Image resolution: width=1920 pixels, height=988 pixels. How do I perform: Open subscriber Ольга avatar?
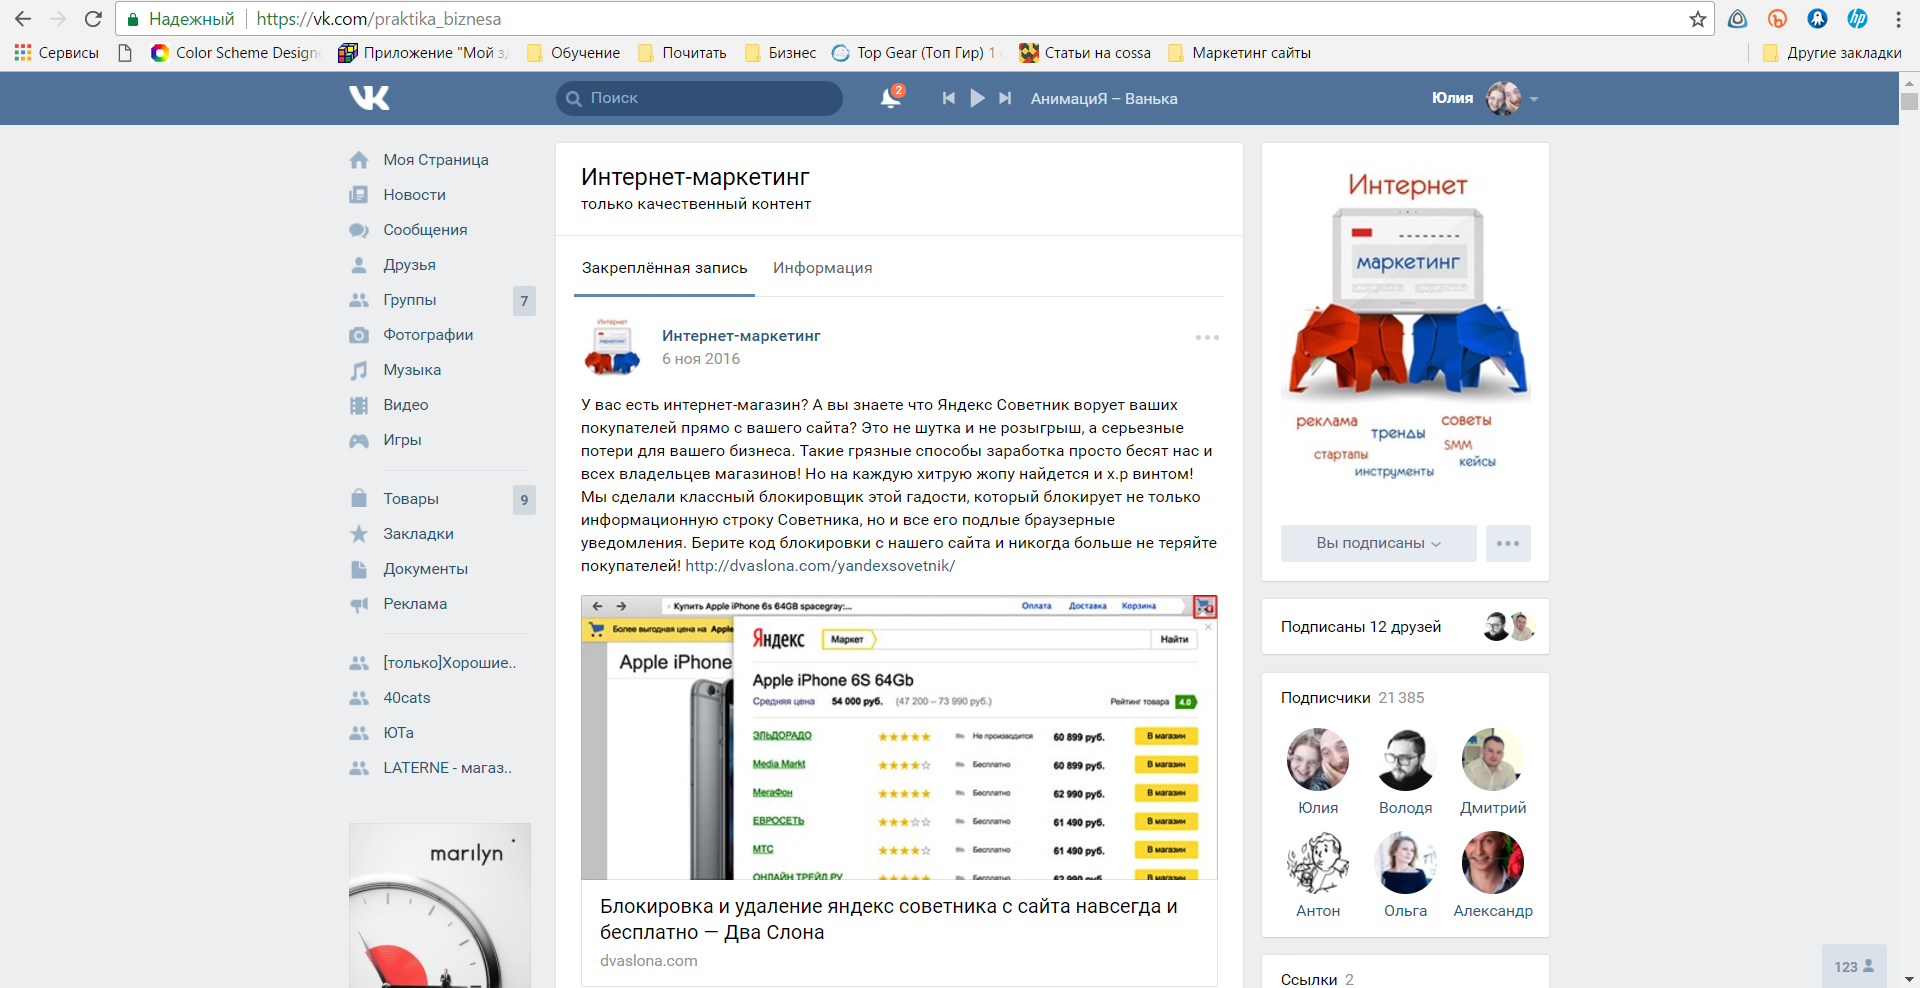tap(1405, 863)
